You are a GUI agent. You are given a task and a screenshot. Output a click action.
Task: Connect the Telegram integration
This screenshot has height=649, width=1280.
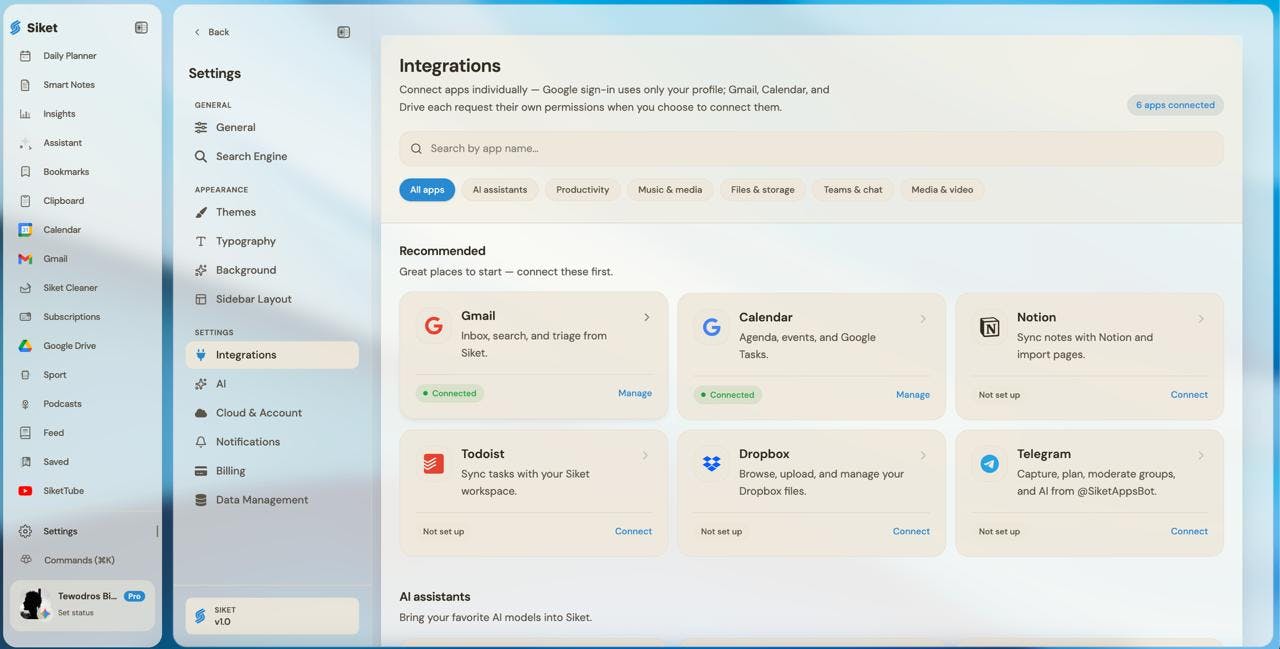pos(1189,531)
